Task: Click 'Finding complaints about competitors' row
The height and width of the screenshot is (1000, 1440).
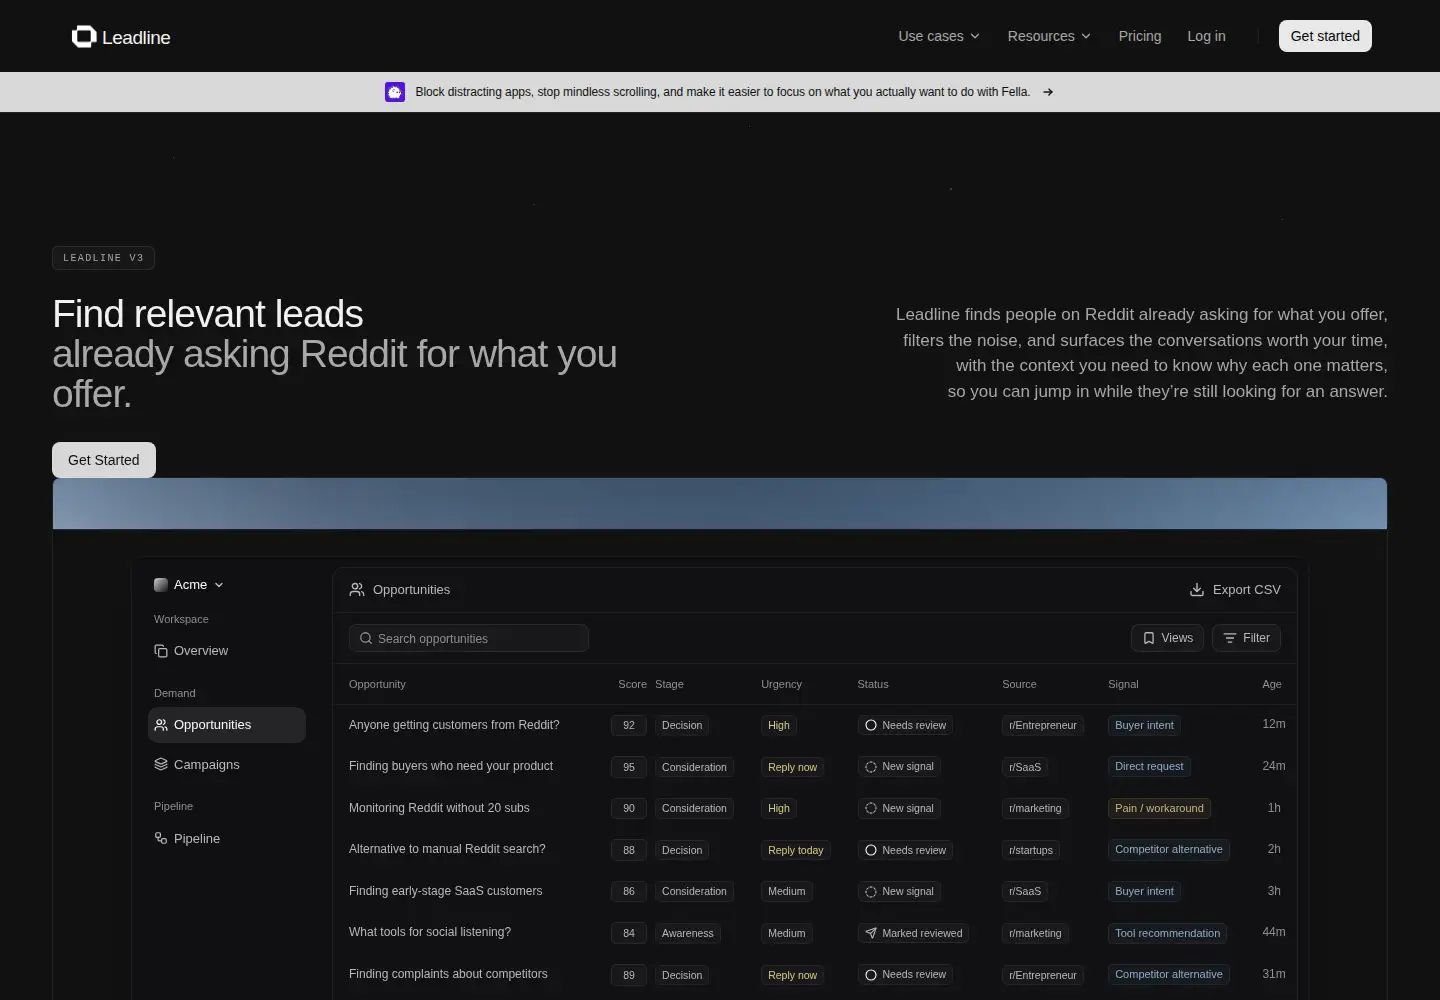Action: tap(816, 974)
